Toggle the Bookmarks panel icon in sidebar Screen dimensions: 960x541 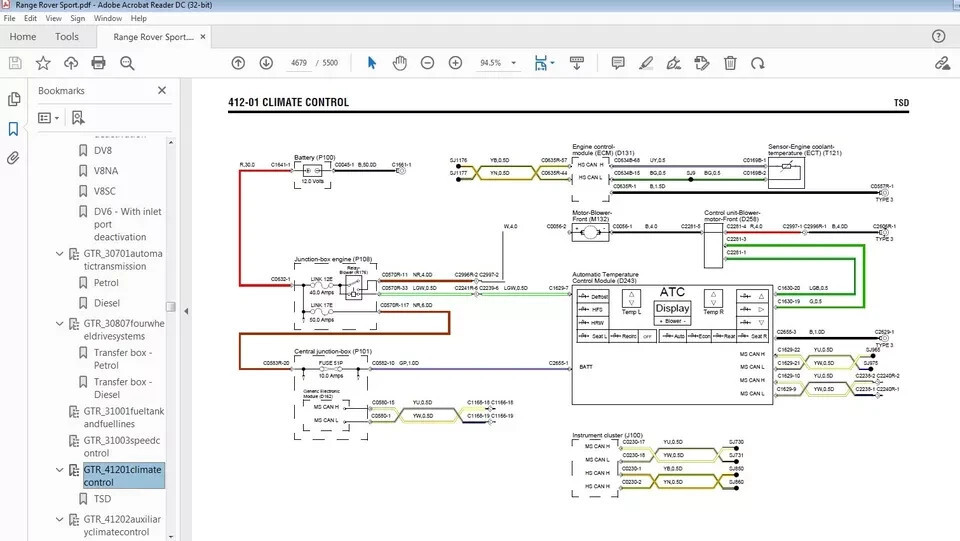pos(14,129)
